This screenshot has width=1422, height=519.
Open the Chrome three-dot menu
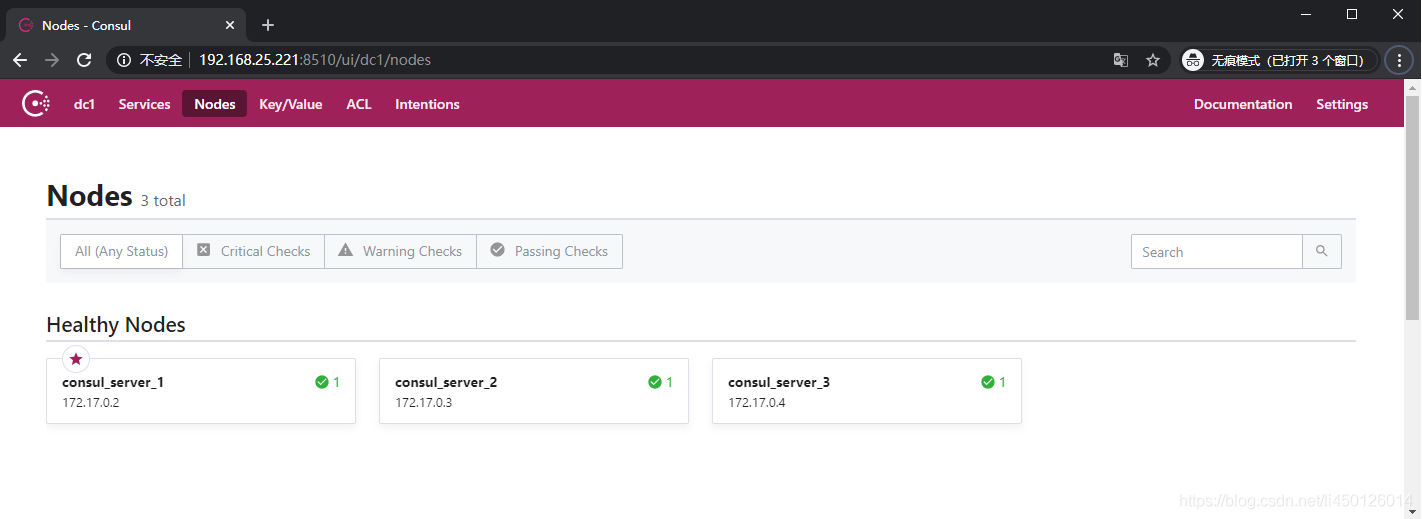[1399, 60]
